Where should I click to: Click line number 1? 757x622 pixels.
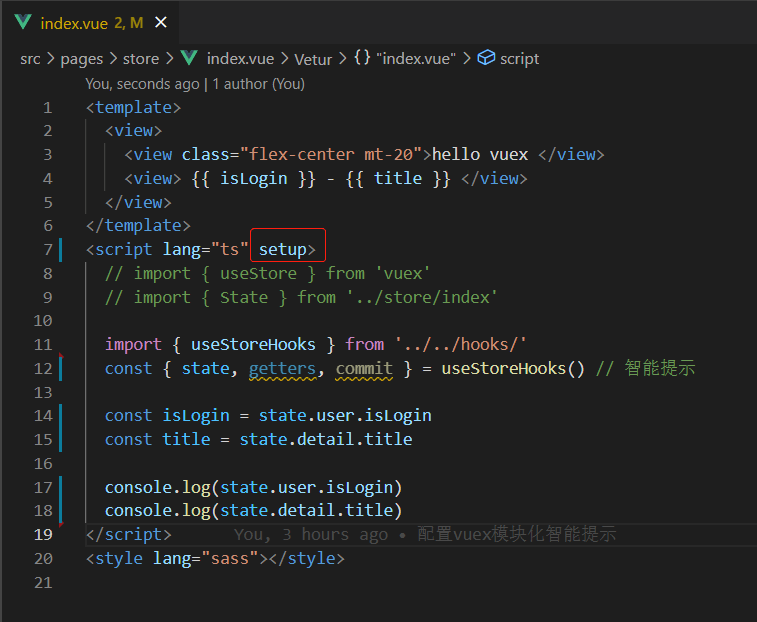[x=47, y=108]
